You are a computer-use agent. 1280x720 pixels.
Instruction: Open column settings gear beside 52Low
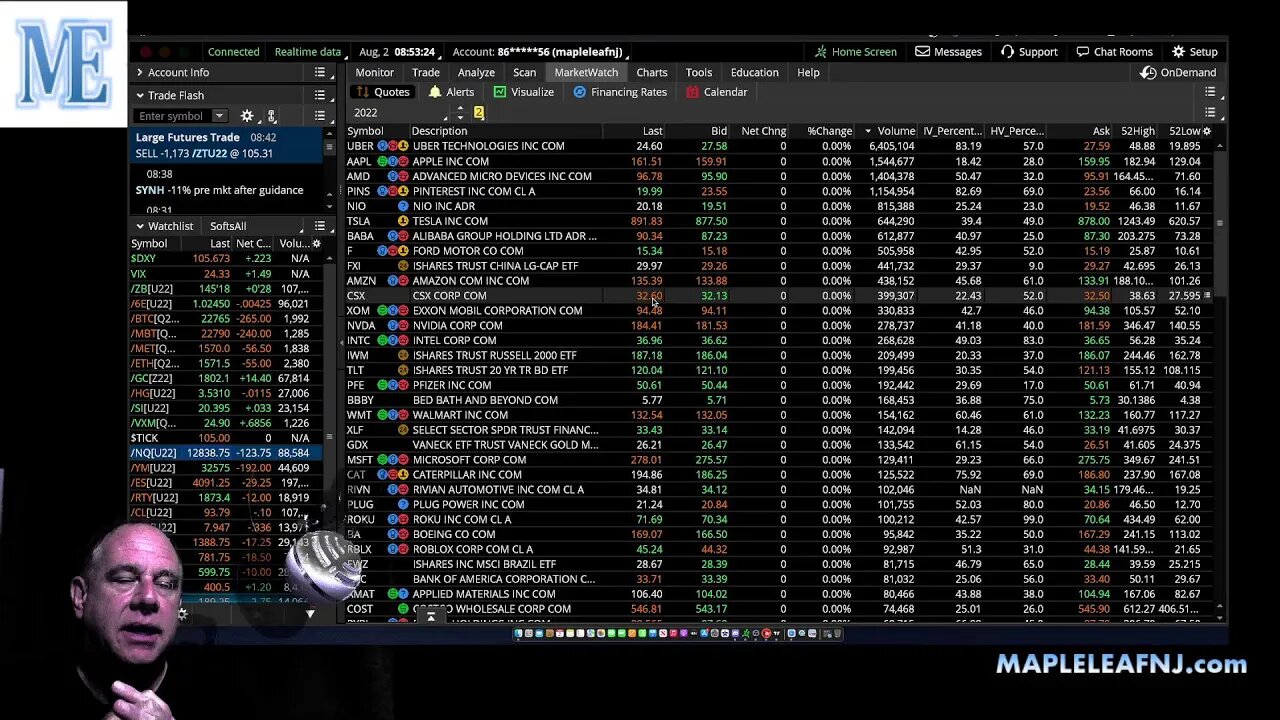1207,131
